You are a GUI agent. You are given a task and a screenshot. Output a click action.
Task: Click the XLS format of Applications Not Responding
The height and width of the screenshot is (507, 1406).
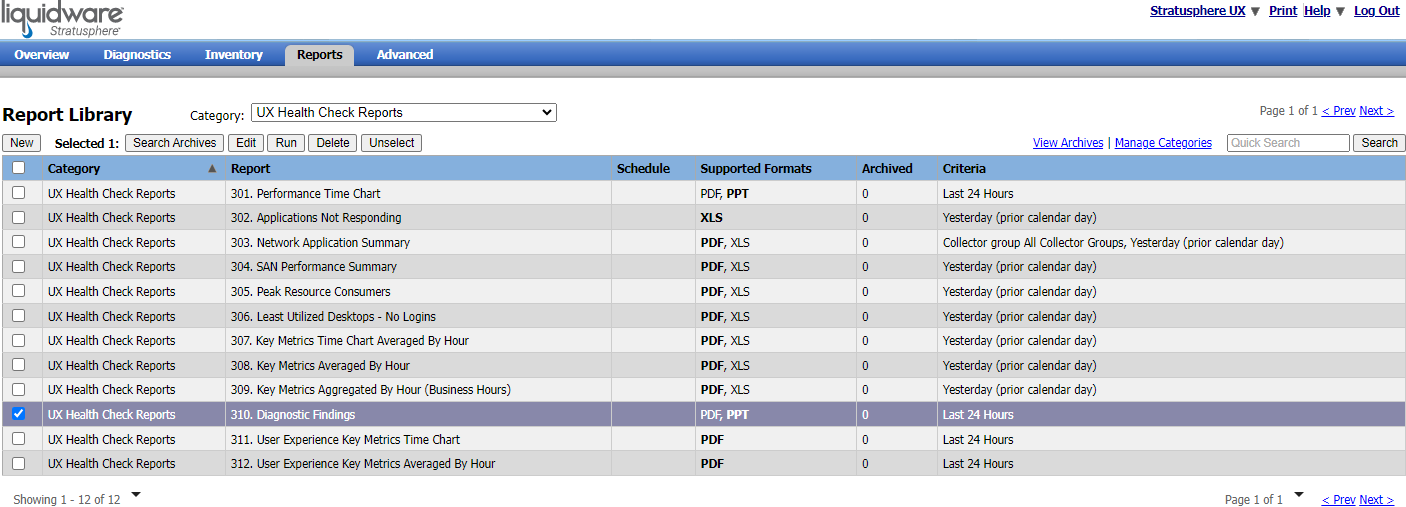click(x=712, y=218)
